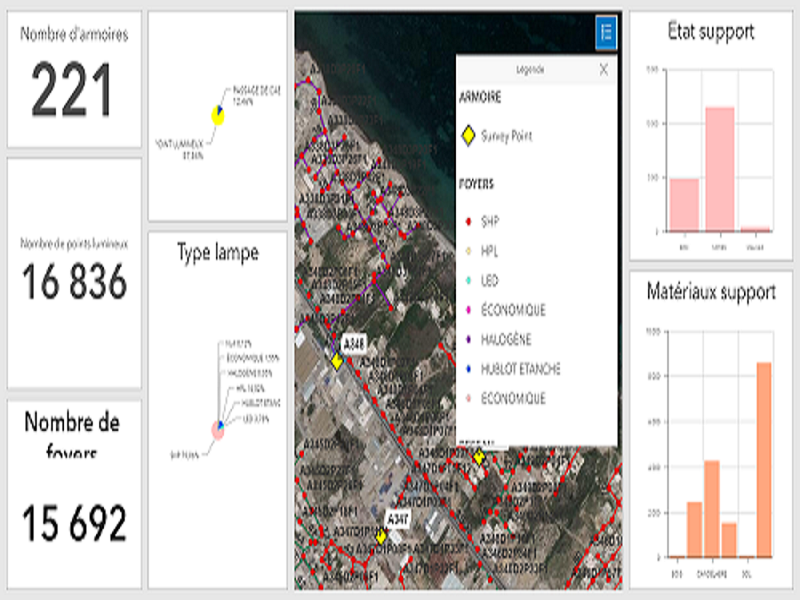Click the A348 armoire diamond marker

[337, 361]
